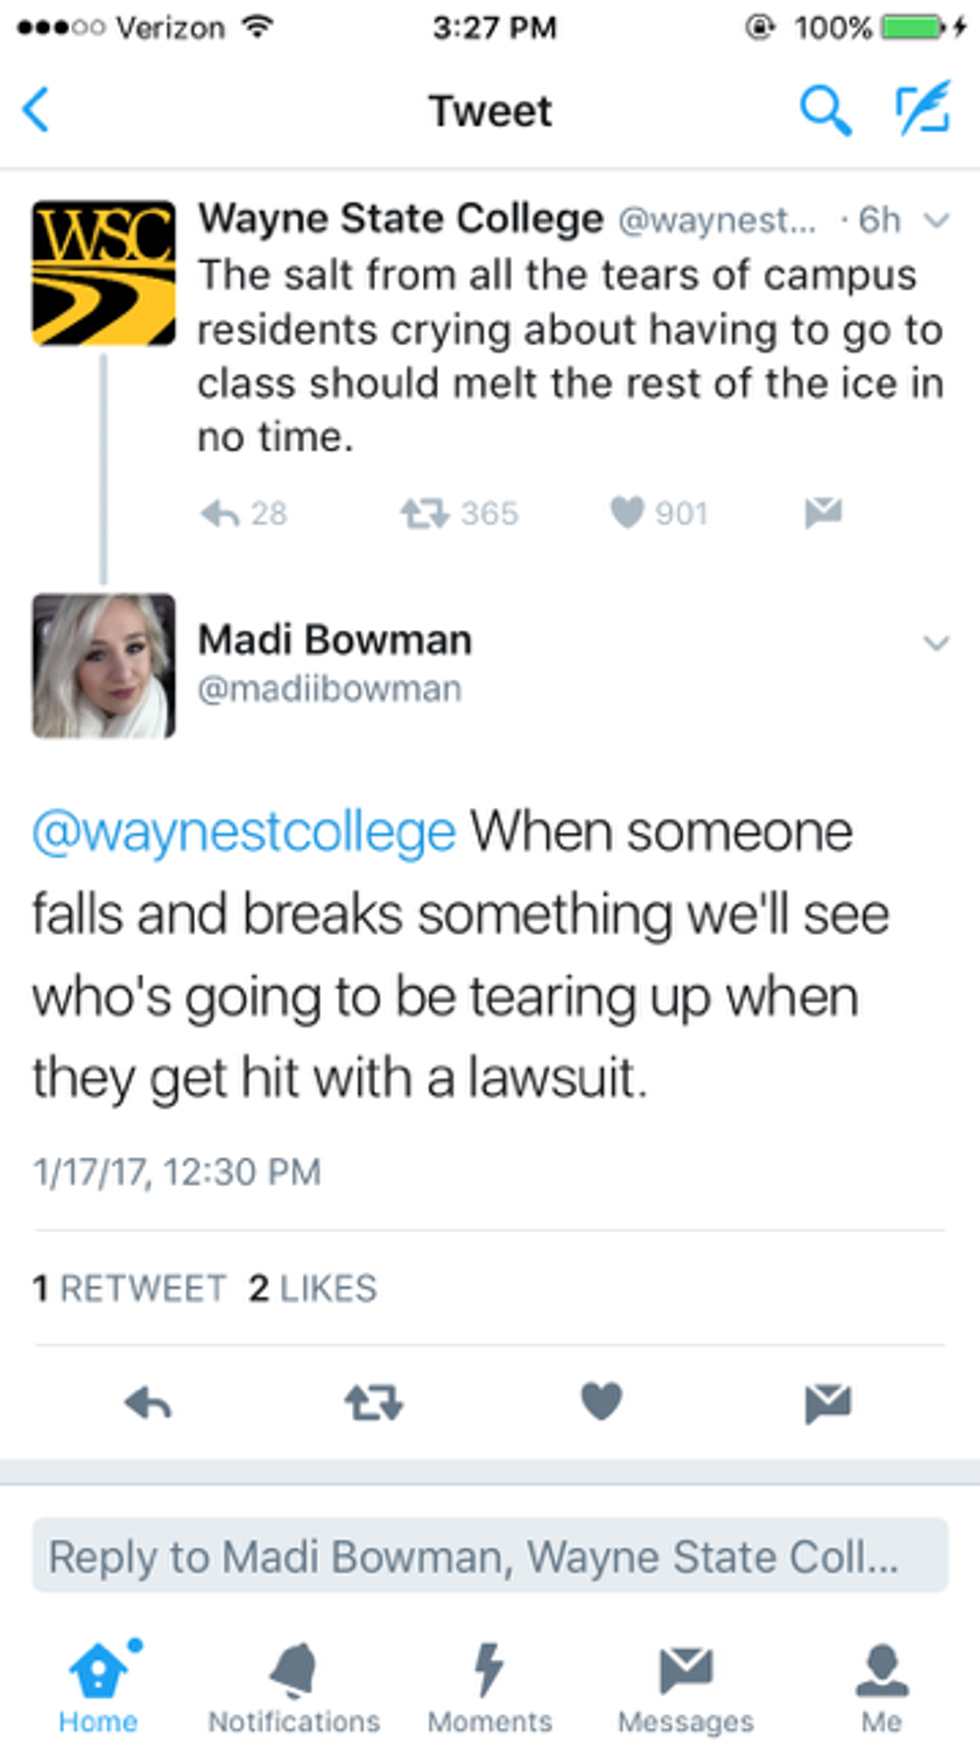Open Madi Bowman's profile photo

pos(104,666)
